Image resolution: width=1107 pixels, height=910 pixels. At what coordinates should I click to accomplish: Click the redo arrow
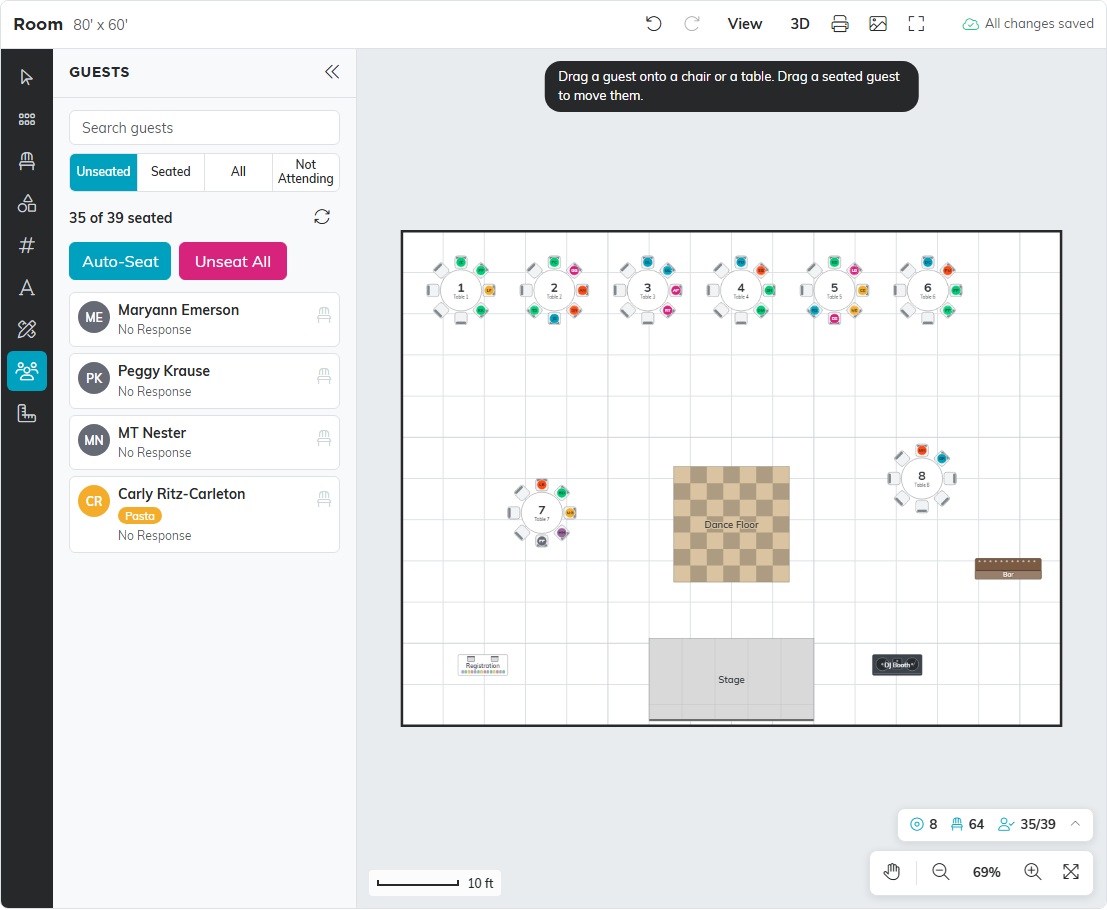tap(692, 24)
